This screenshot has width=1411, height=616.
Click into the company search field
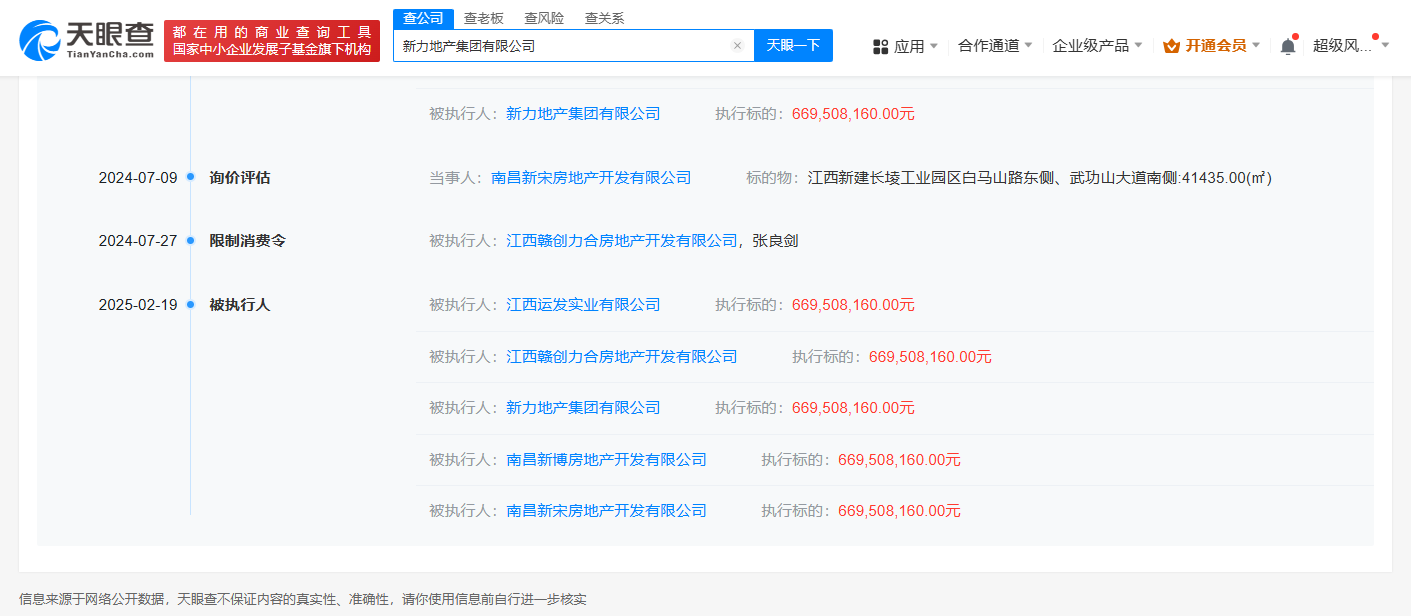560,46
